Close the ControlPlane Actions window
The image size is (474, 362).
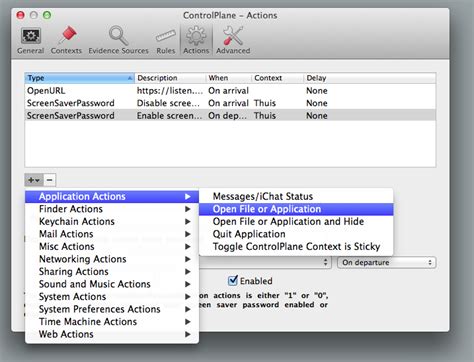tap(21, 15)
